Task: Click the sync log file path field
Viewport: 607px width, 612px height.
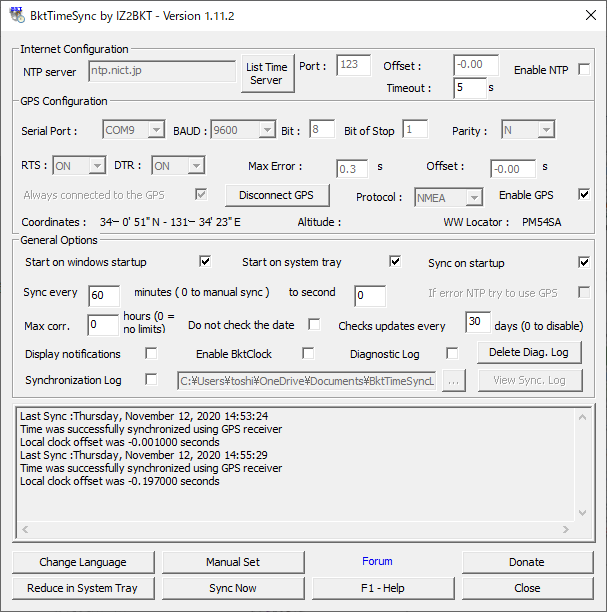Action: click(x=306, y=381)
